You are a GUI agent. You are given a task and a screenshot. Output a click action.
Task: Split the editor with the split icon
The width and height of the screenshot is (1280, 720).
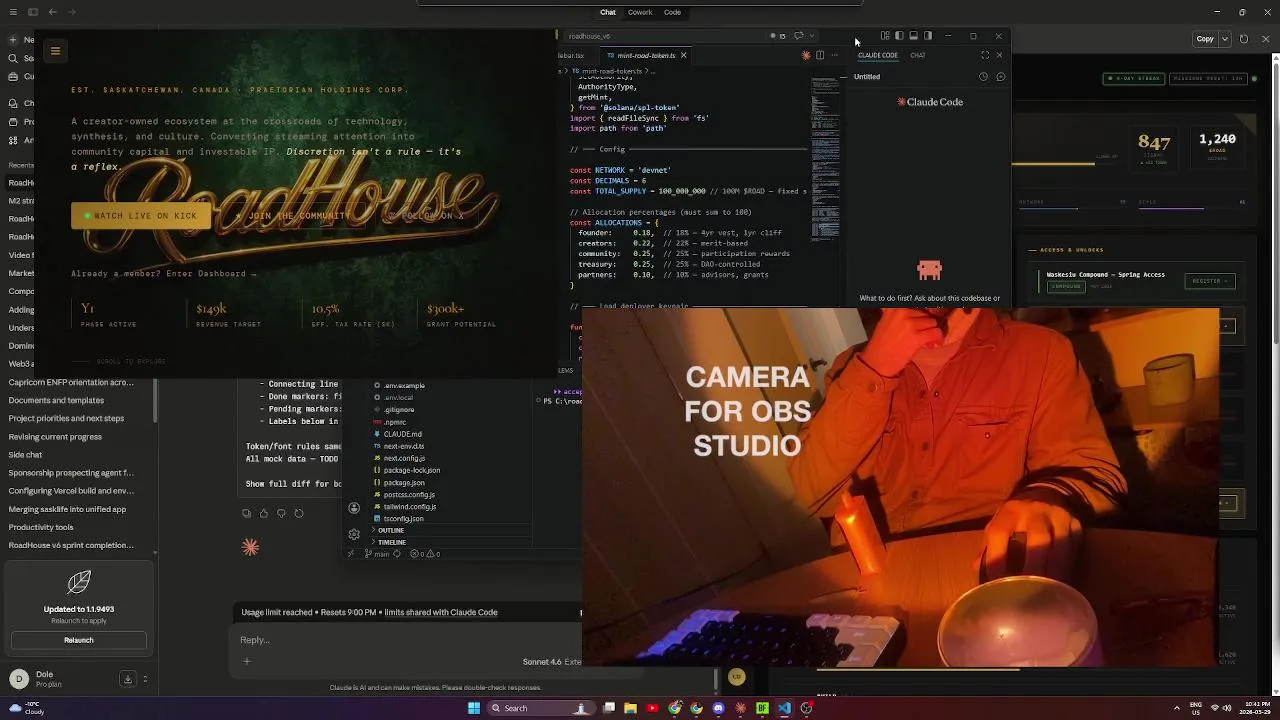click(x=820, y=56)
